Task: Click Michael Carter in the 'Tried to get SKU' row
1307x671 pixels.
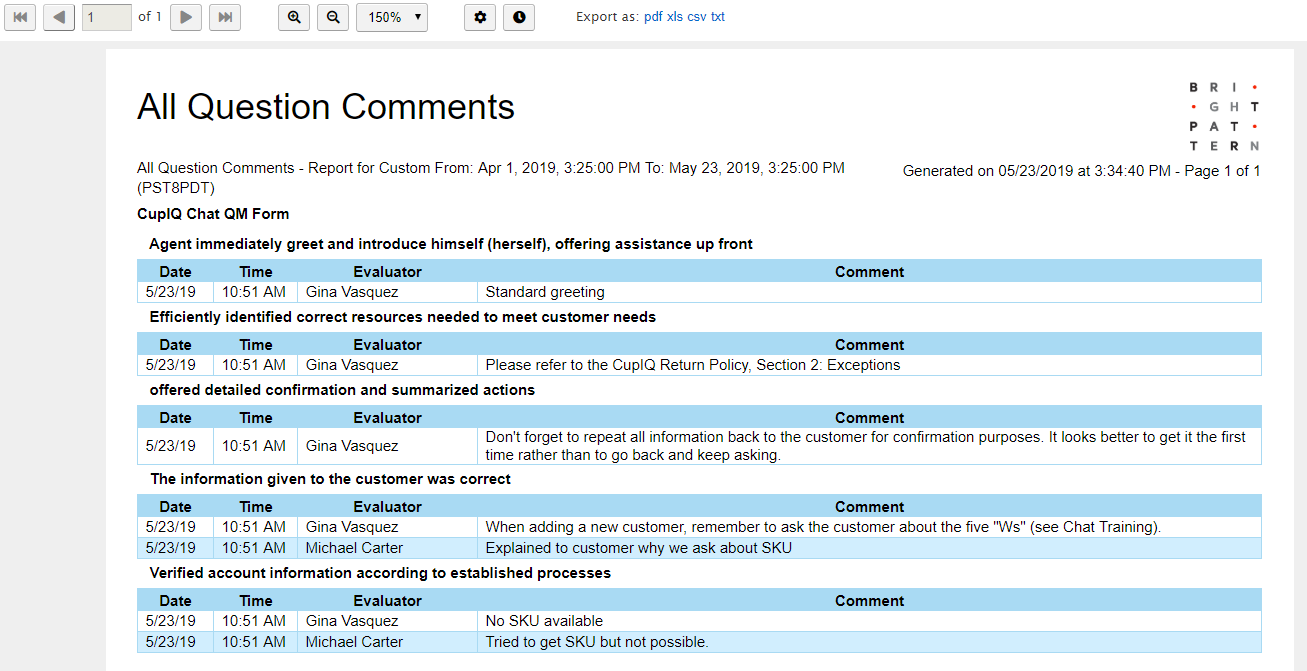Action: 354,642
